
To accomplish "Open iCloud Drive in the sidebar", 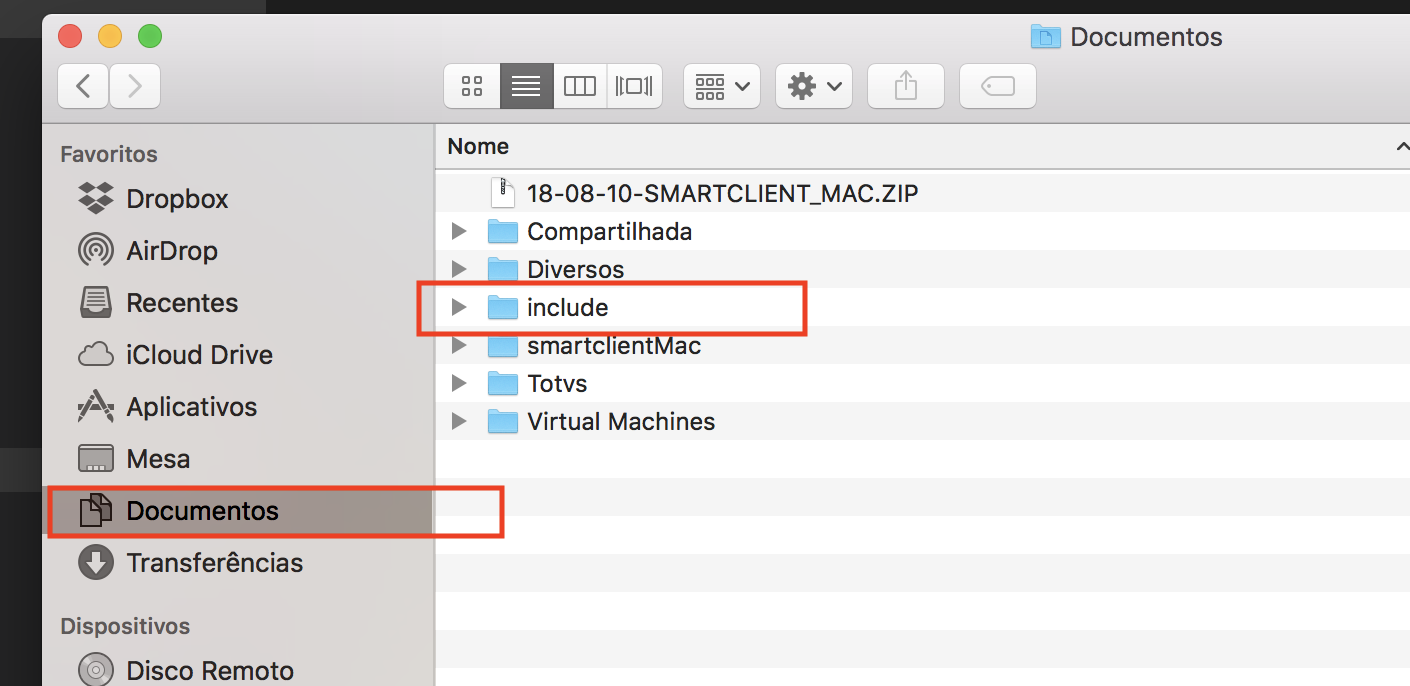I will tap(238, 355).
